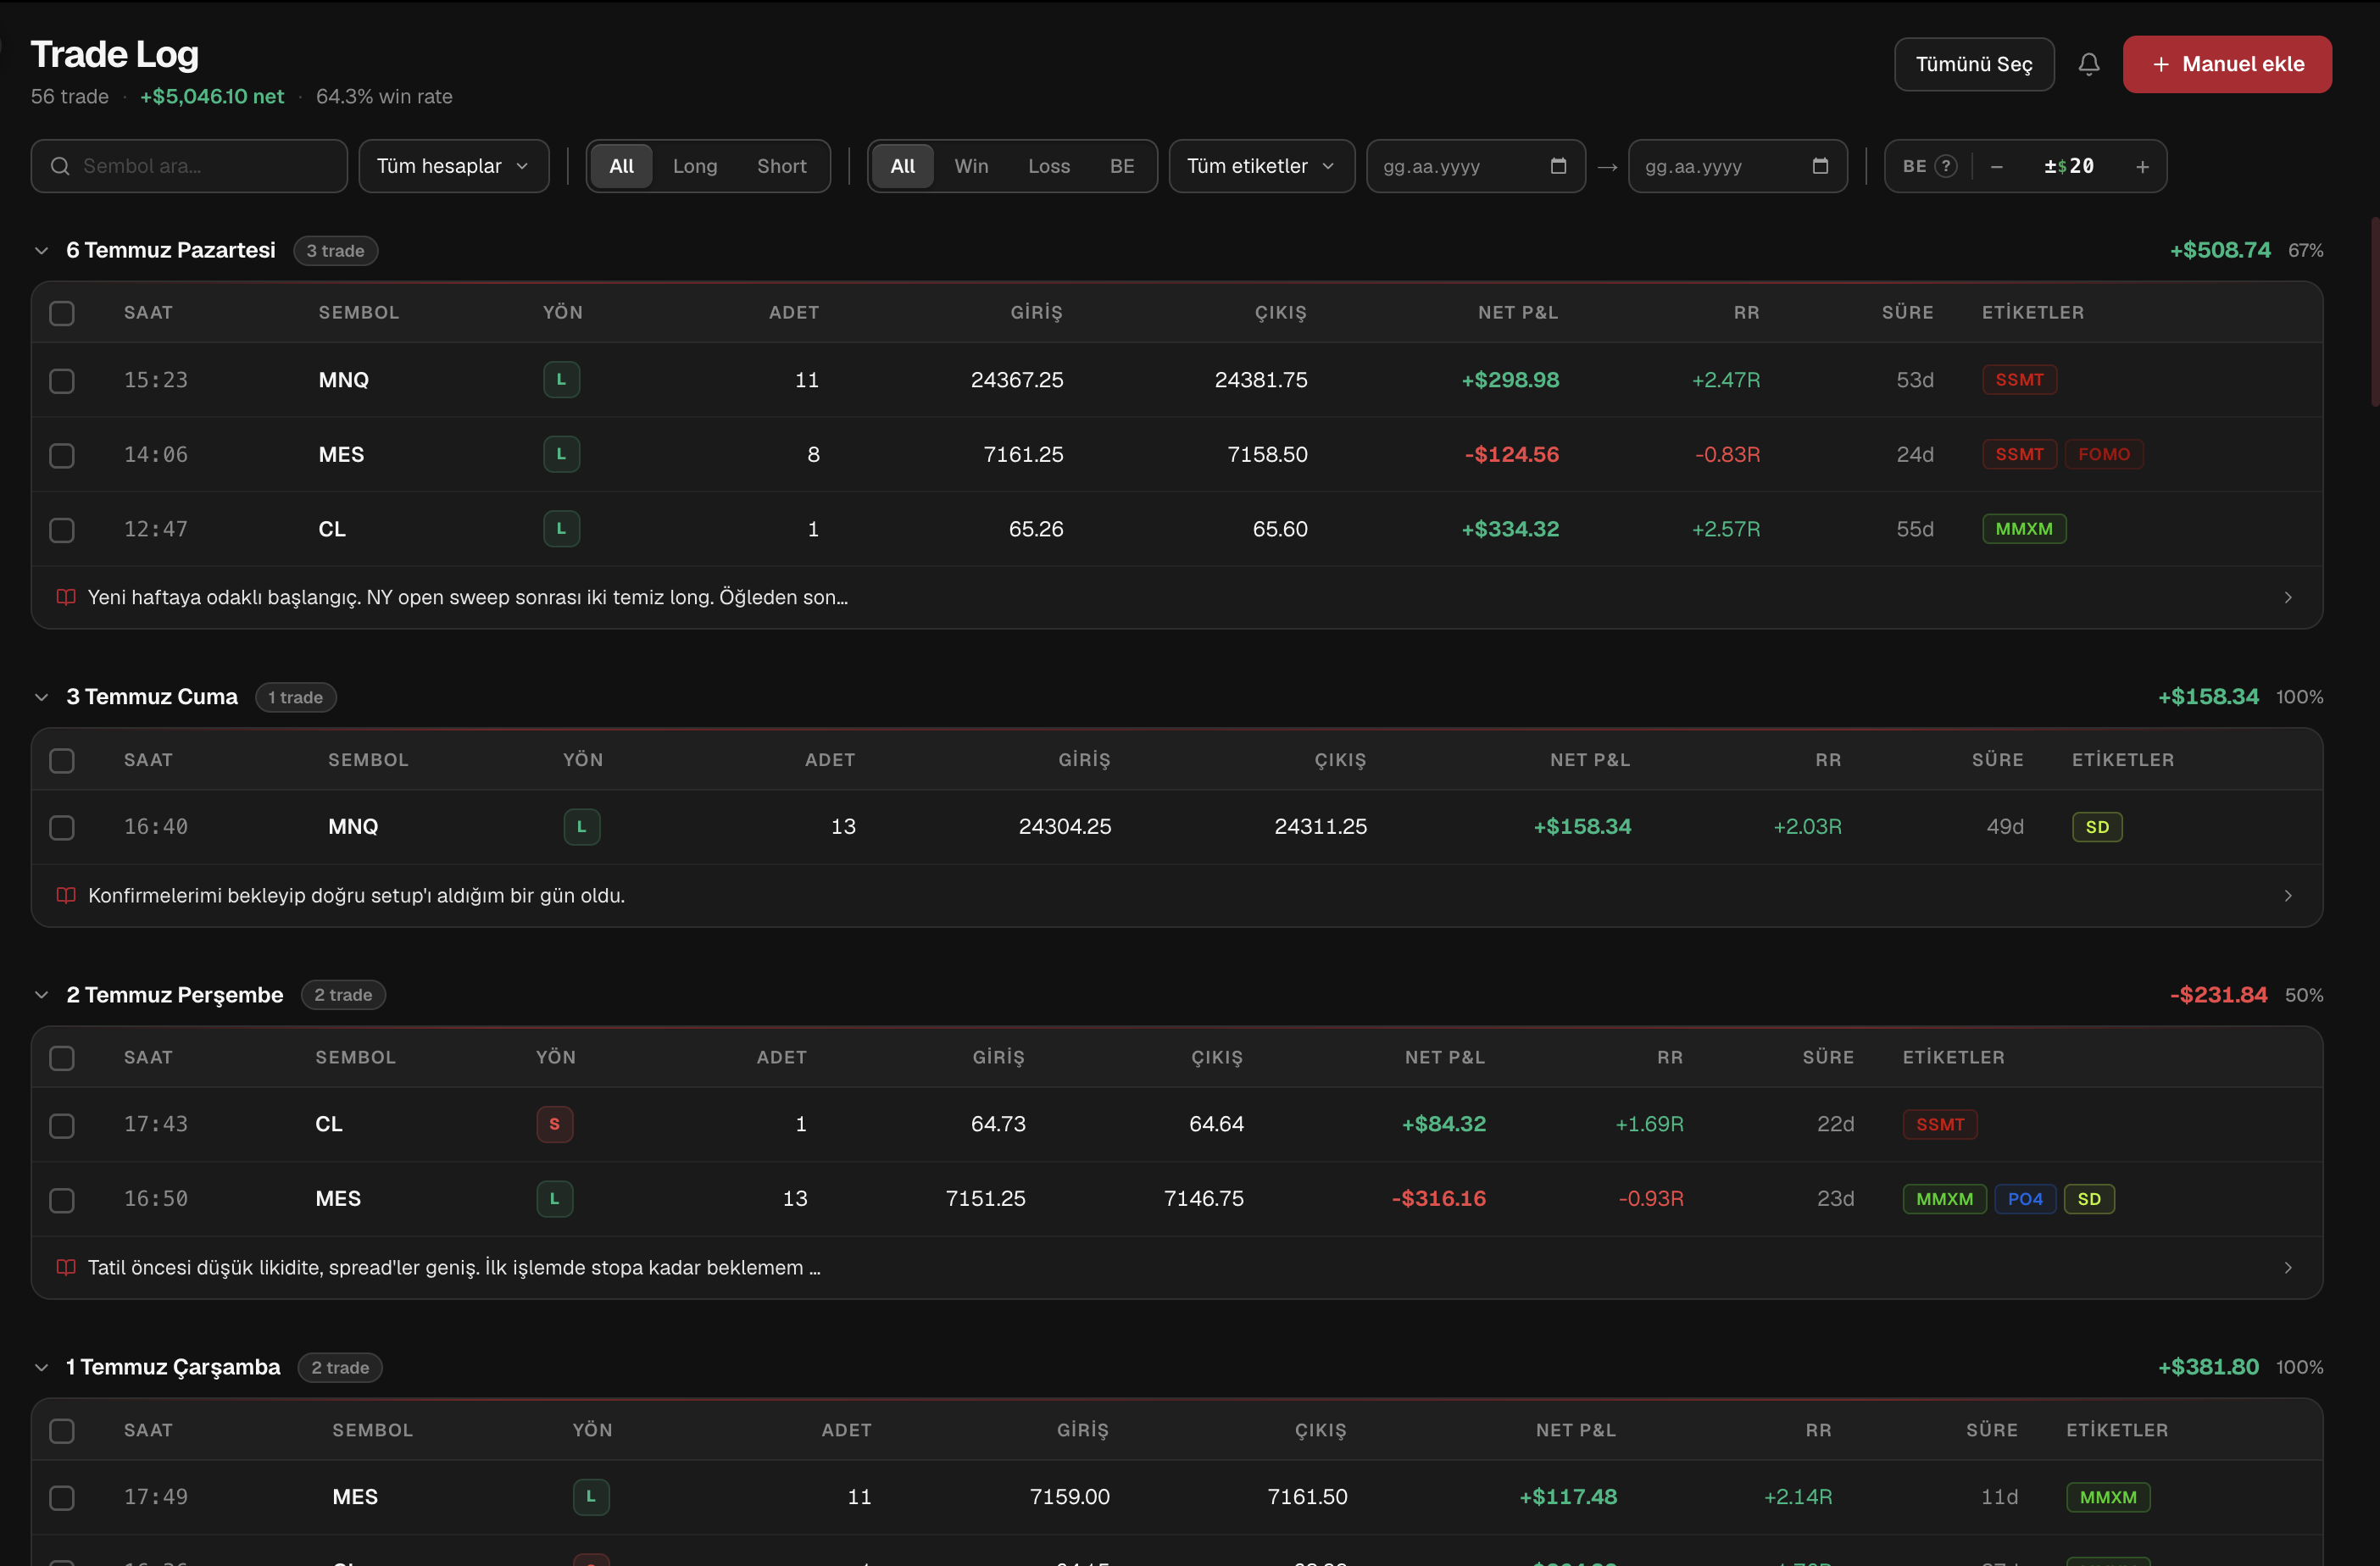Decrease BE threshold with minus button

1996,166
